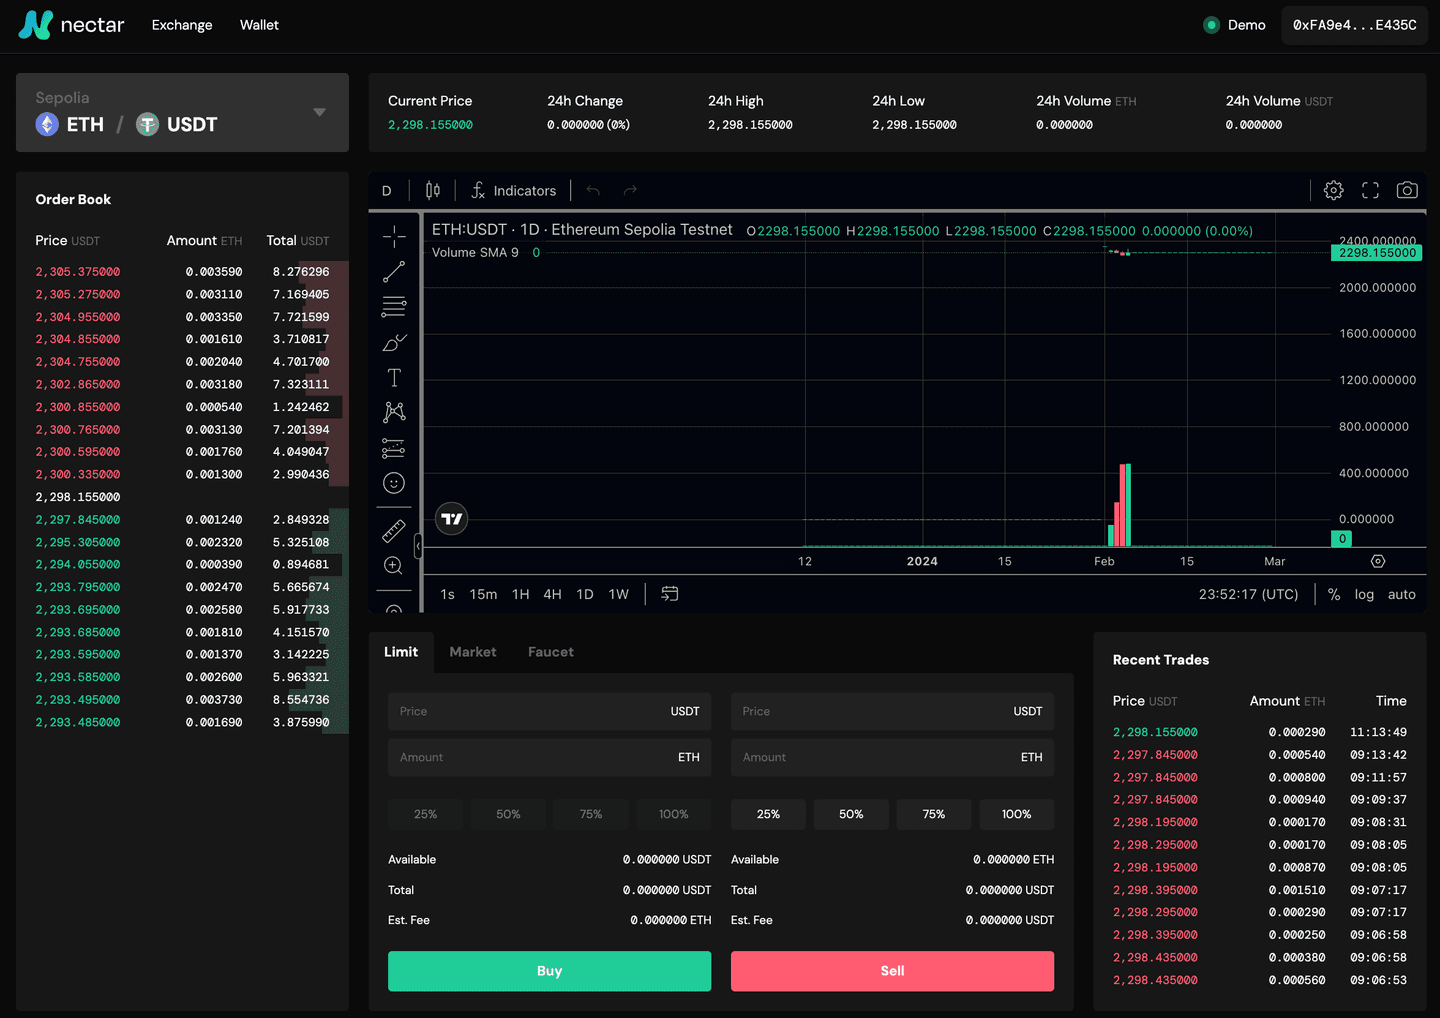Click the Sell button

892,971
